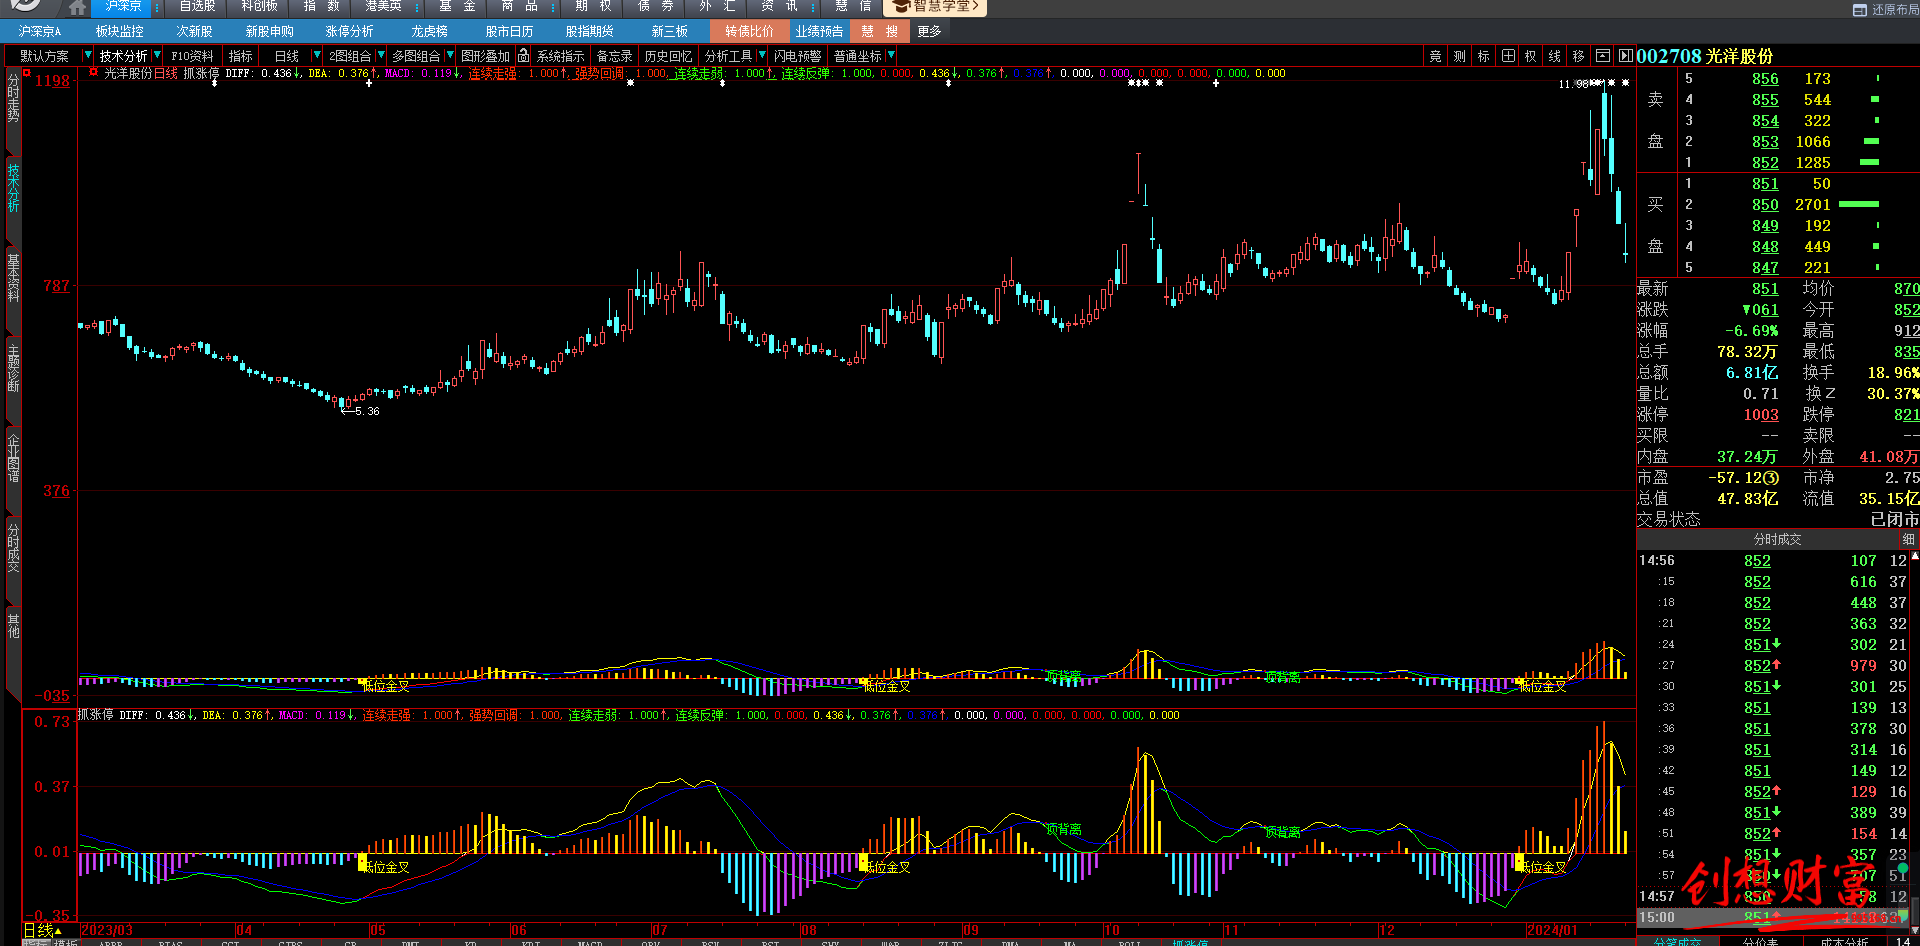This screenshot has width=1920, height=946.
Task: Open the 沪深京 submenu dots
Action: [x=157, y=7]
